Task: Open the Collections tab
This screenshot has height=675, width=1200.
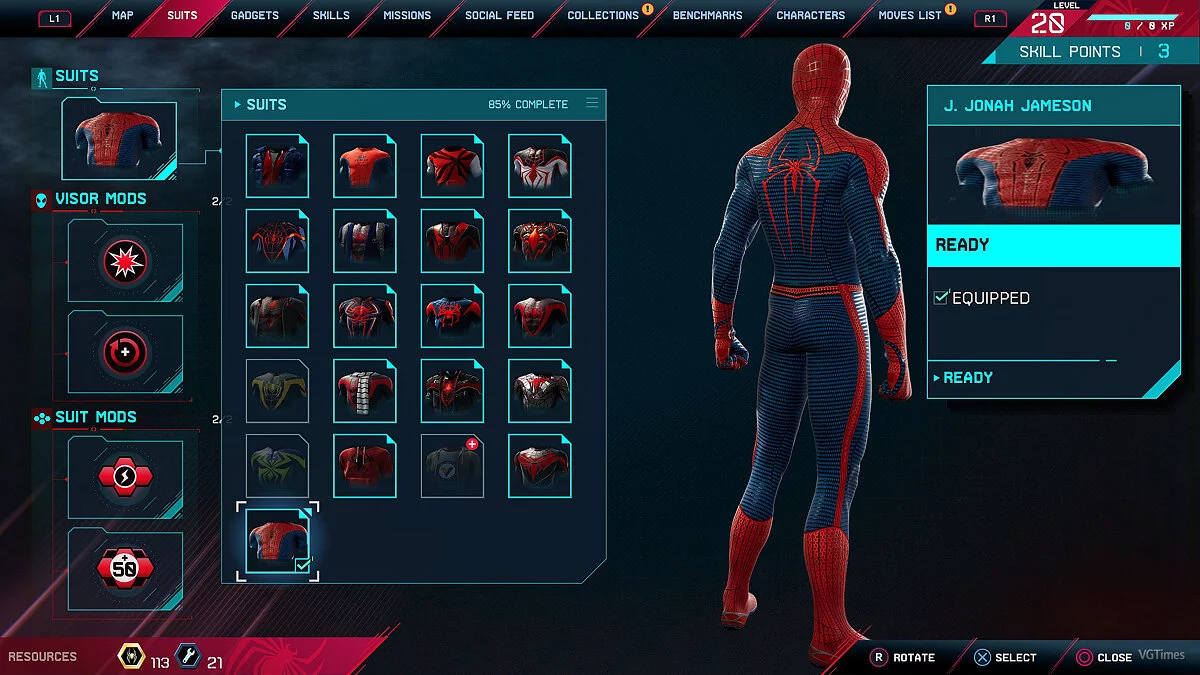Action: pyautogui.click(x=603, y=15)
